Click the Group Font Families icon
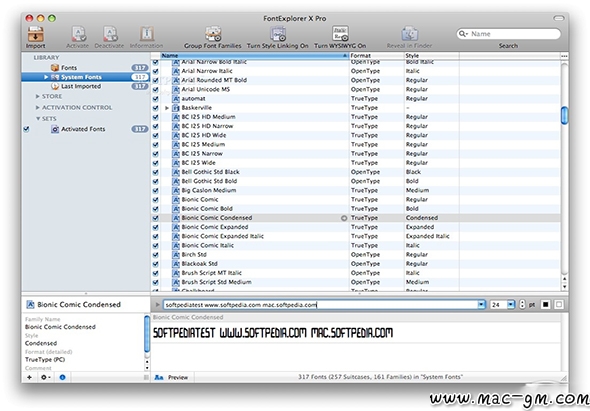This screenshot has height=411, width=590. (x=213, y=34)
